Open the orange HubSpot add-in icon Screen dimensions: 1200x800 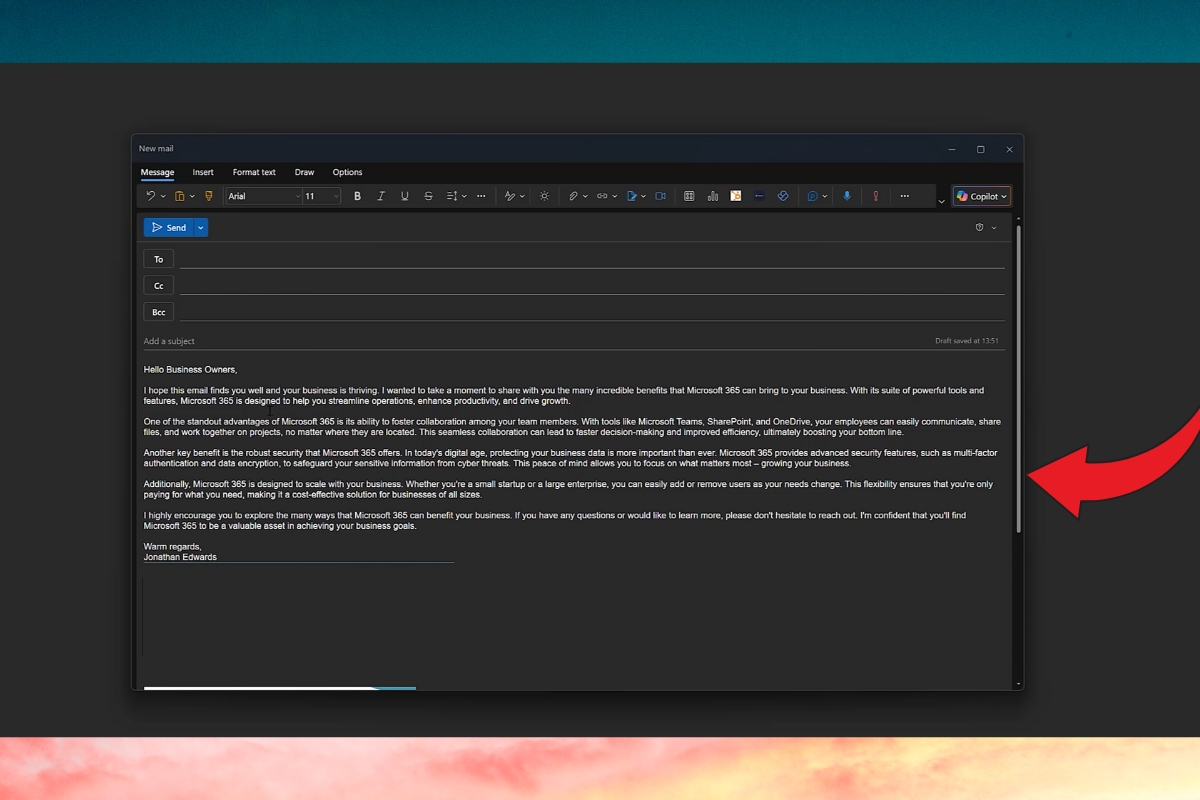click(x=736, y=196)
